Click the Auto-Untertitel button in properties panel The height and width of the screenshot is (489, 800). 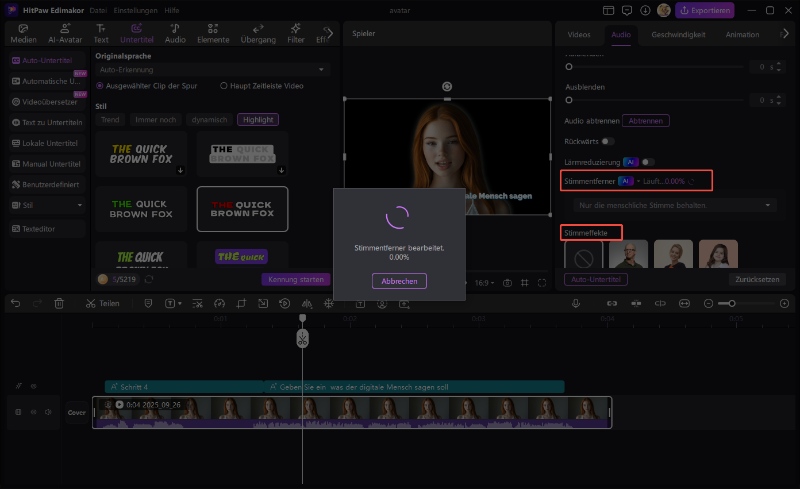[x=595, y=280]
